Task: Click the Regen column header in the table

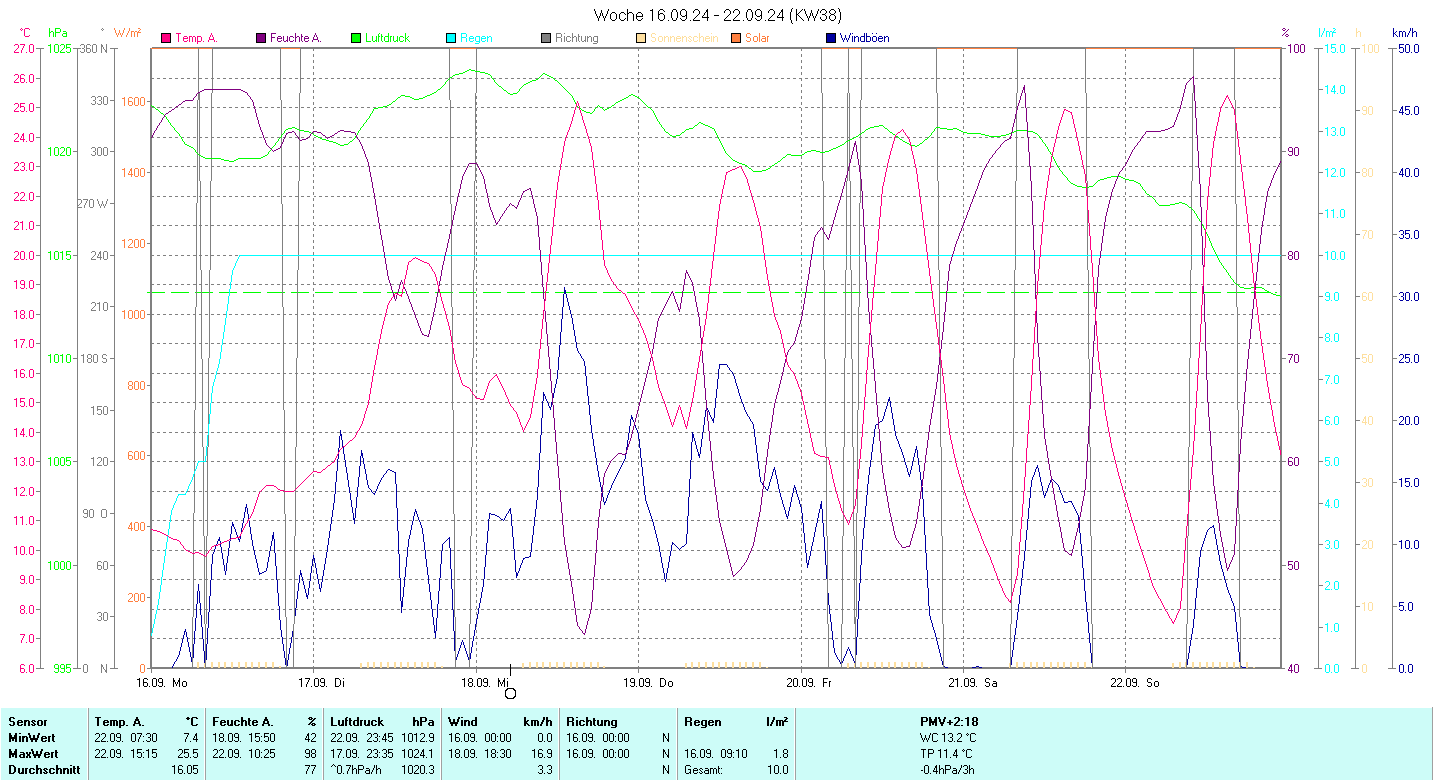Action: click(701, 721)
